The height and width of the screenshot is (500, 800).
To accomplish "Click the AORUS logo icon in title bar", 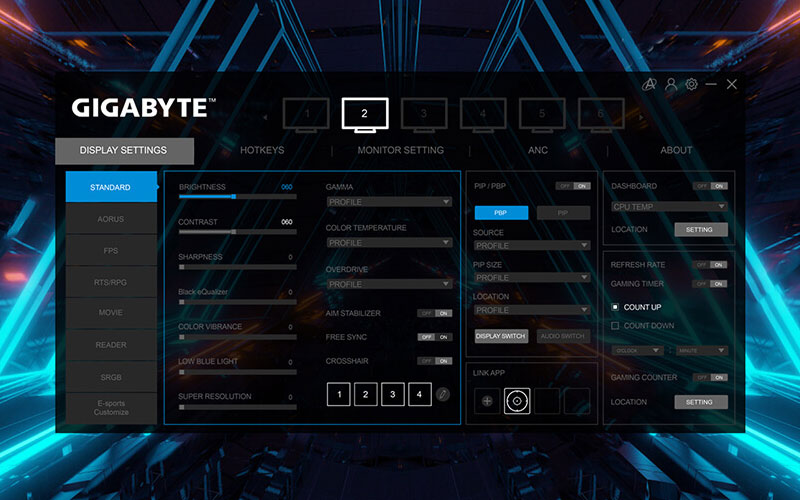I will 650,85.
